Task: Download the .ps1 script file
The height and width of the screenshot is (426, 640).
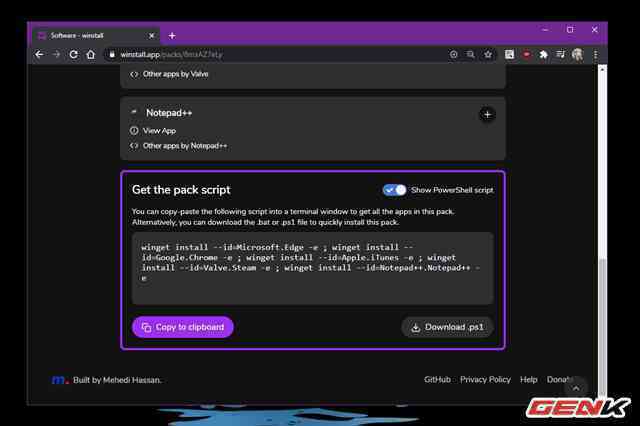Action: click(447, 327)
